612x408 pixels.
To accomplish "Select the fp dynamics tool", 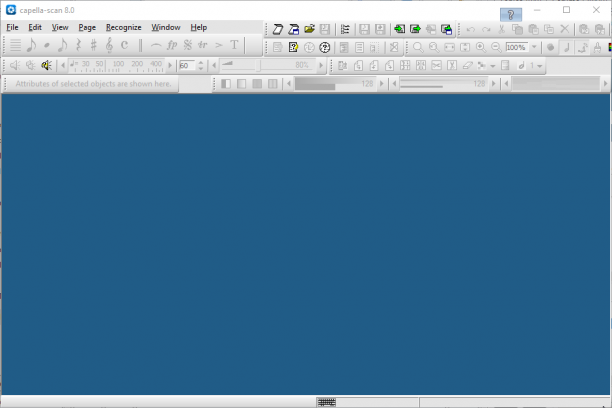I will tap(172, 45).
